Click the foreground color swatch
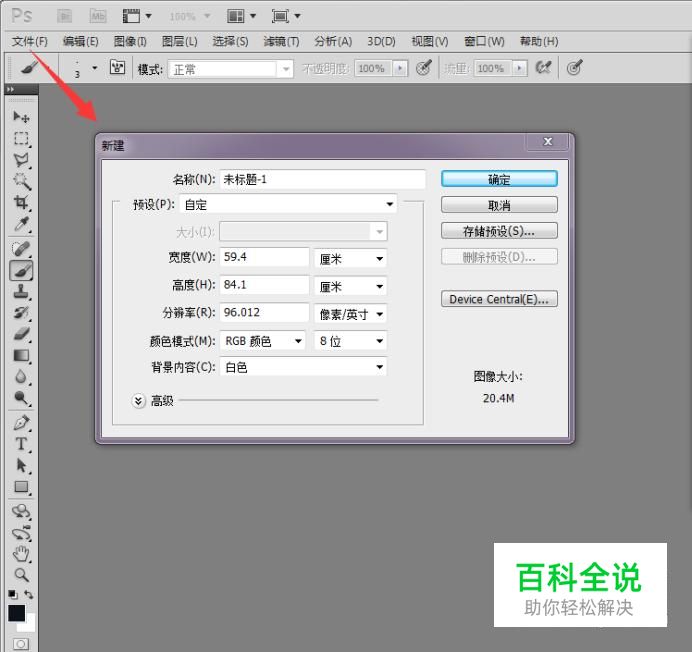The image size is (692, 652). pos(16,613)
